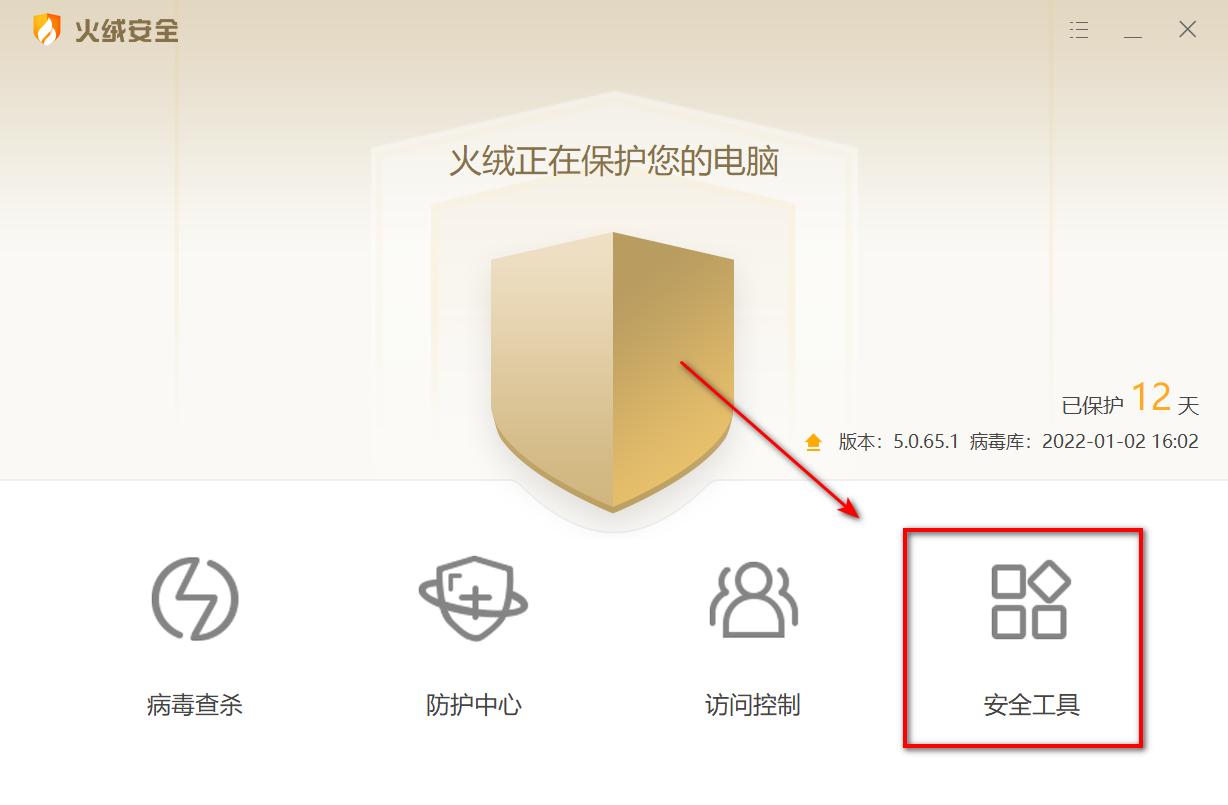Click the orange update arrow icon

tap(813, 441)
